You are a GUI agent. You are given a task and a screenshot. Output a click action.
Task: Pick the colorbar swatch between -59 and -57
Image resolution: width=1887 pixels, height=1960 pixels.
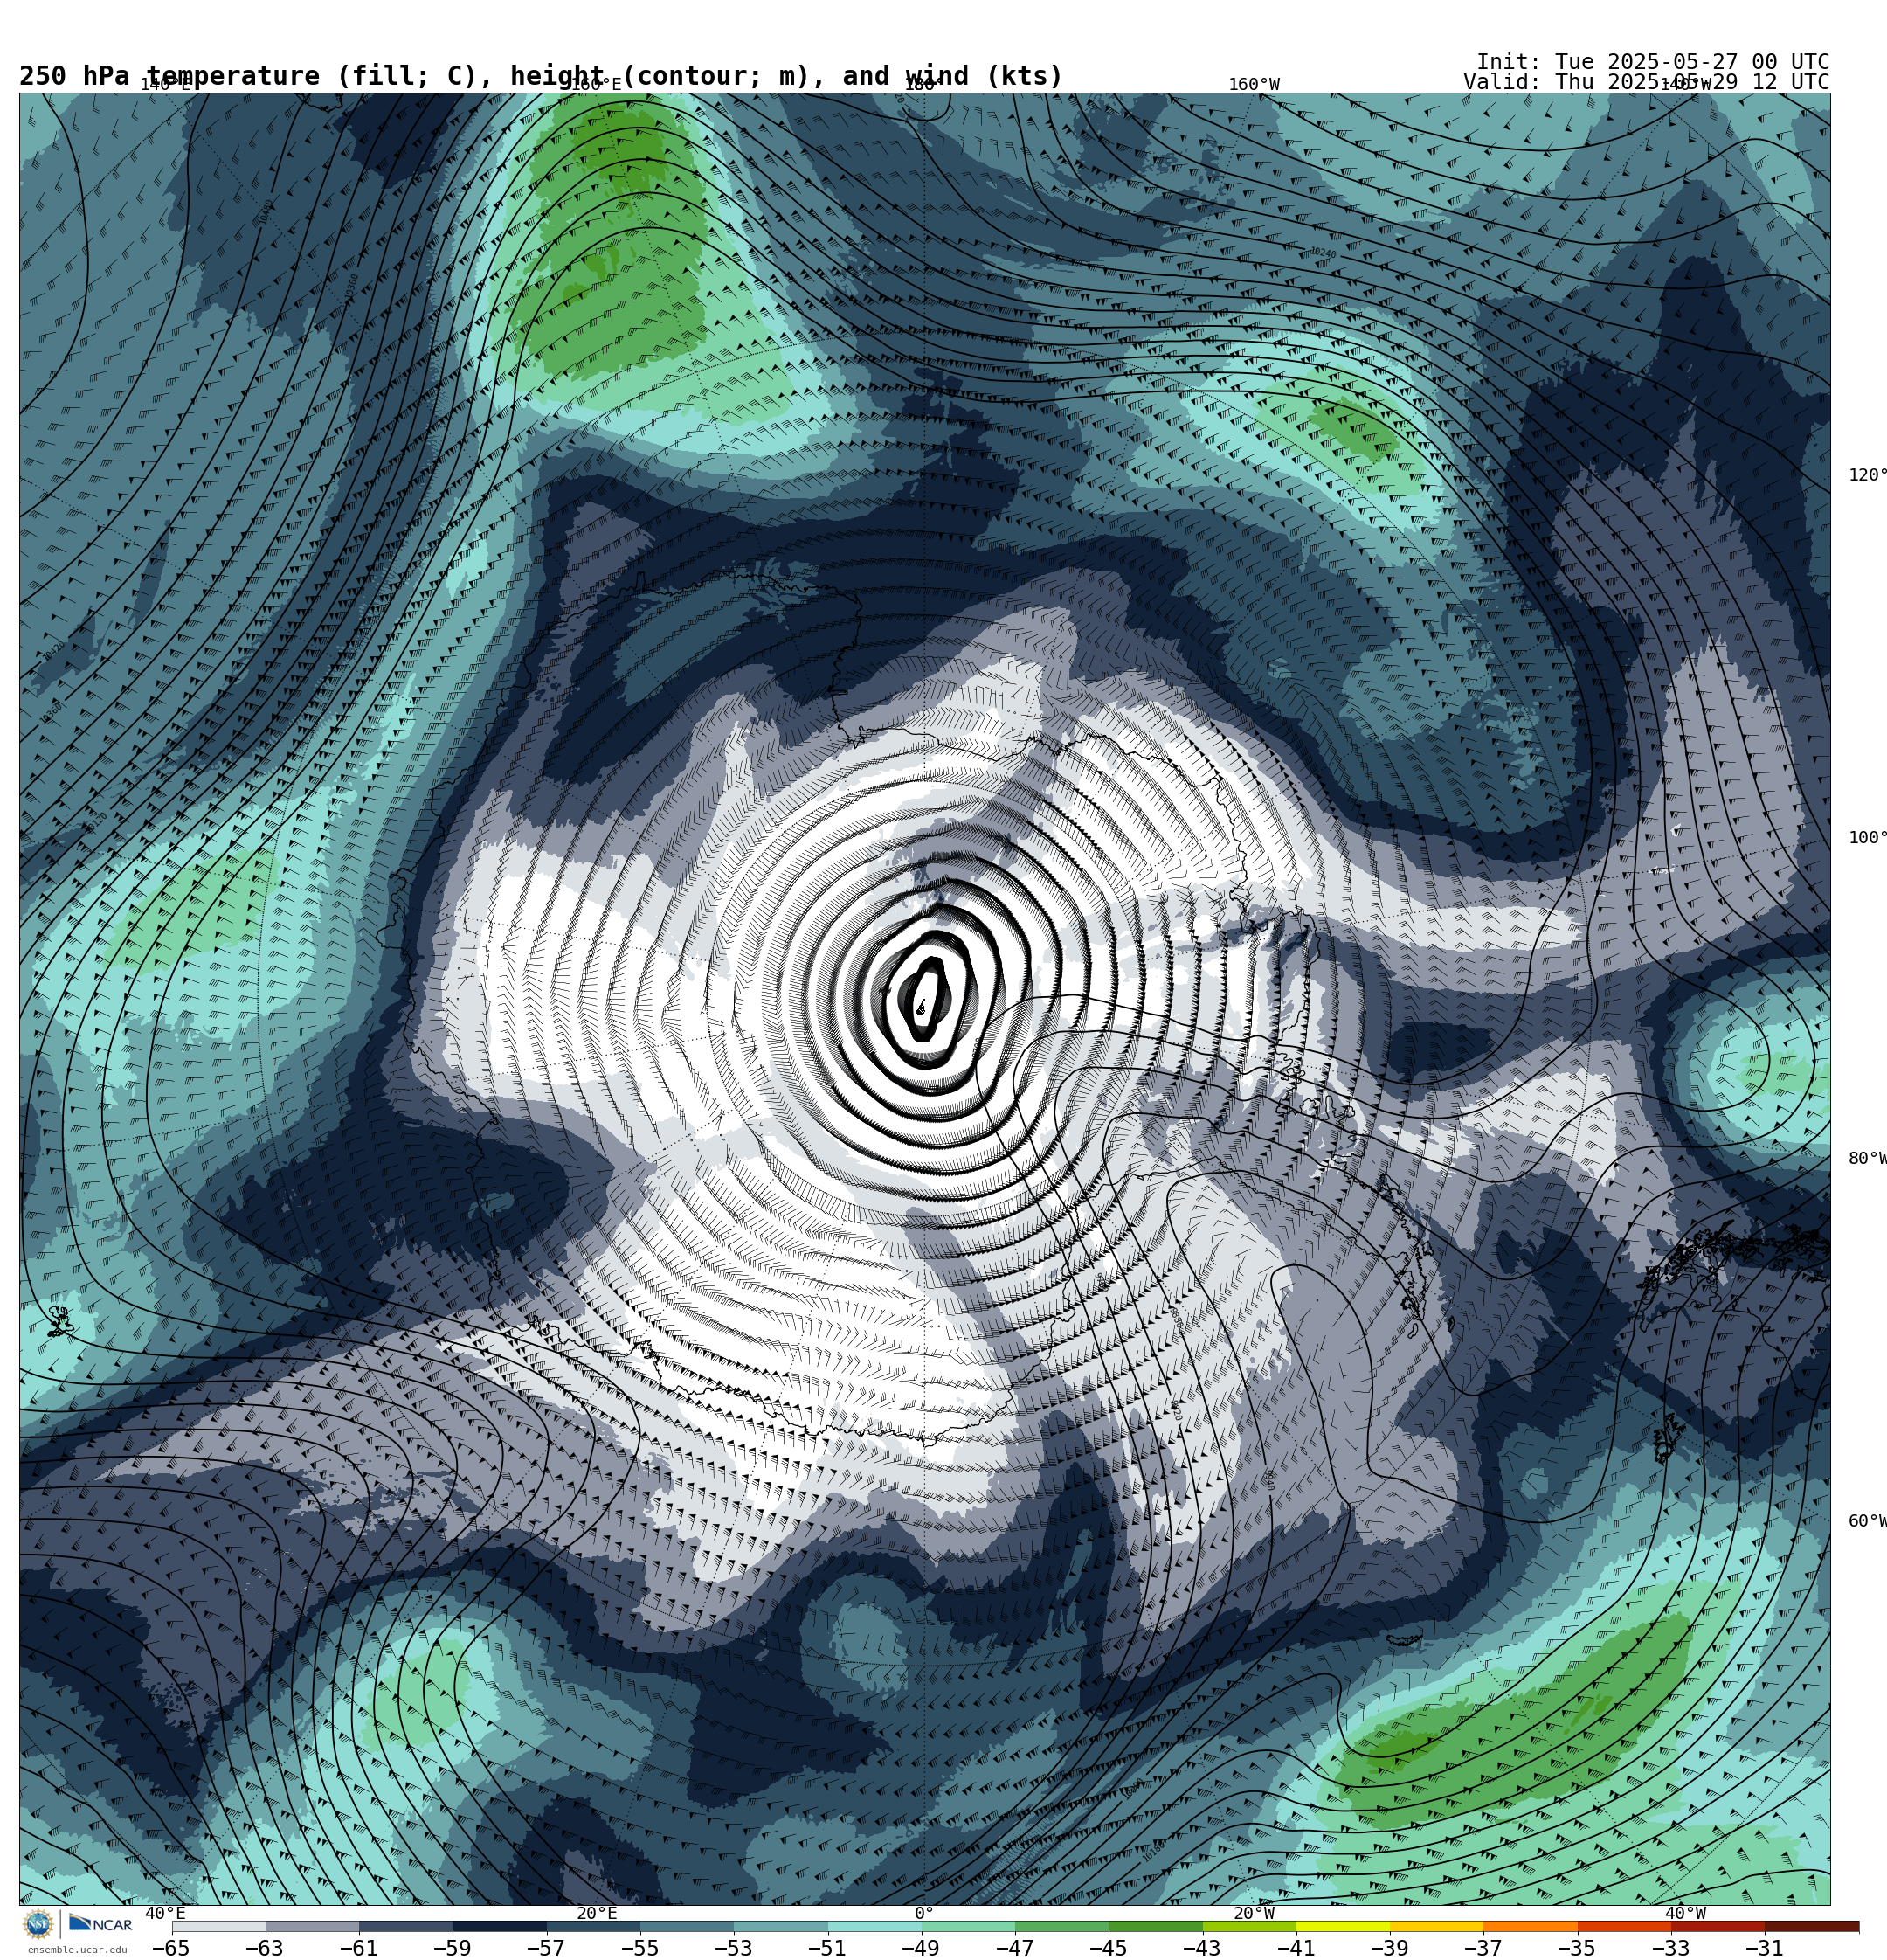point(500,1926)
